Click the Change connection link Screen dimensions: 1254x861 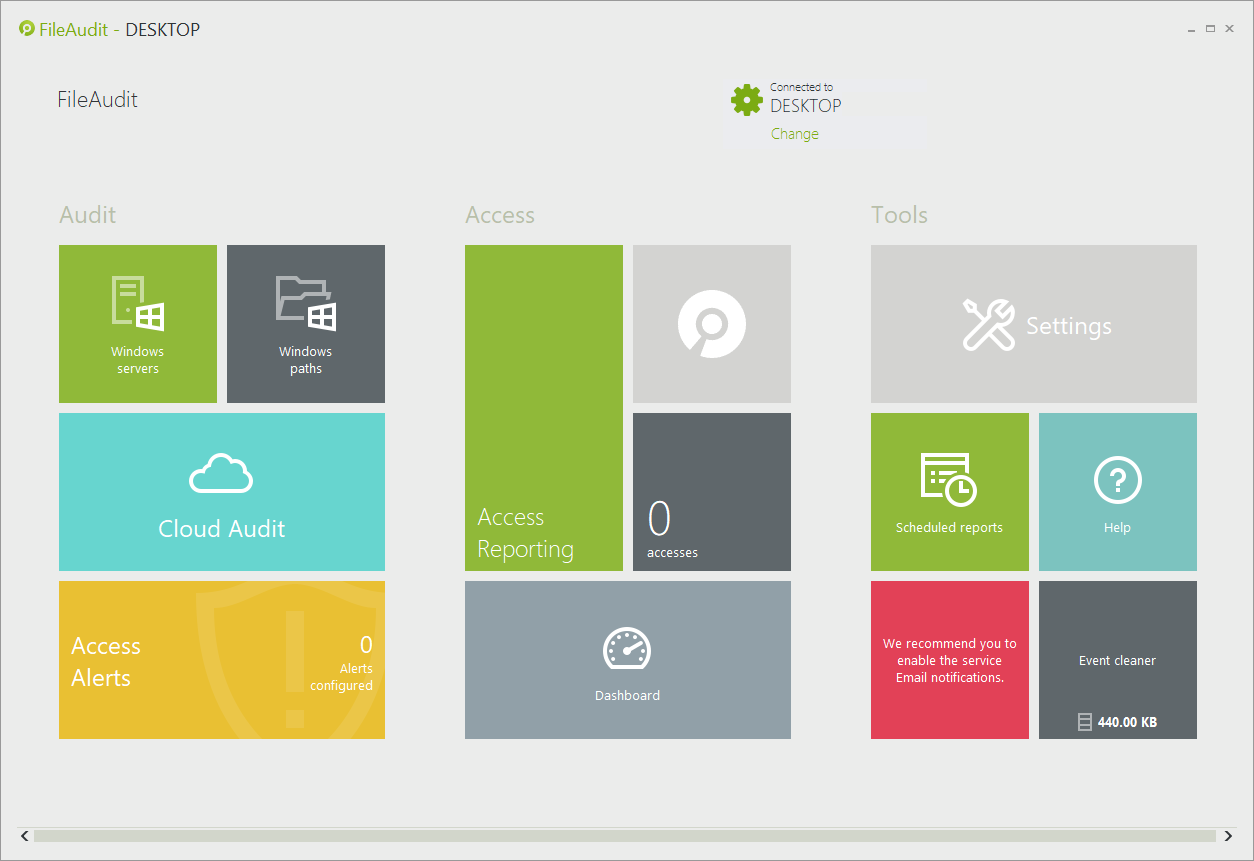click(x=795, y=133)
